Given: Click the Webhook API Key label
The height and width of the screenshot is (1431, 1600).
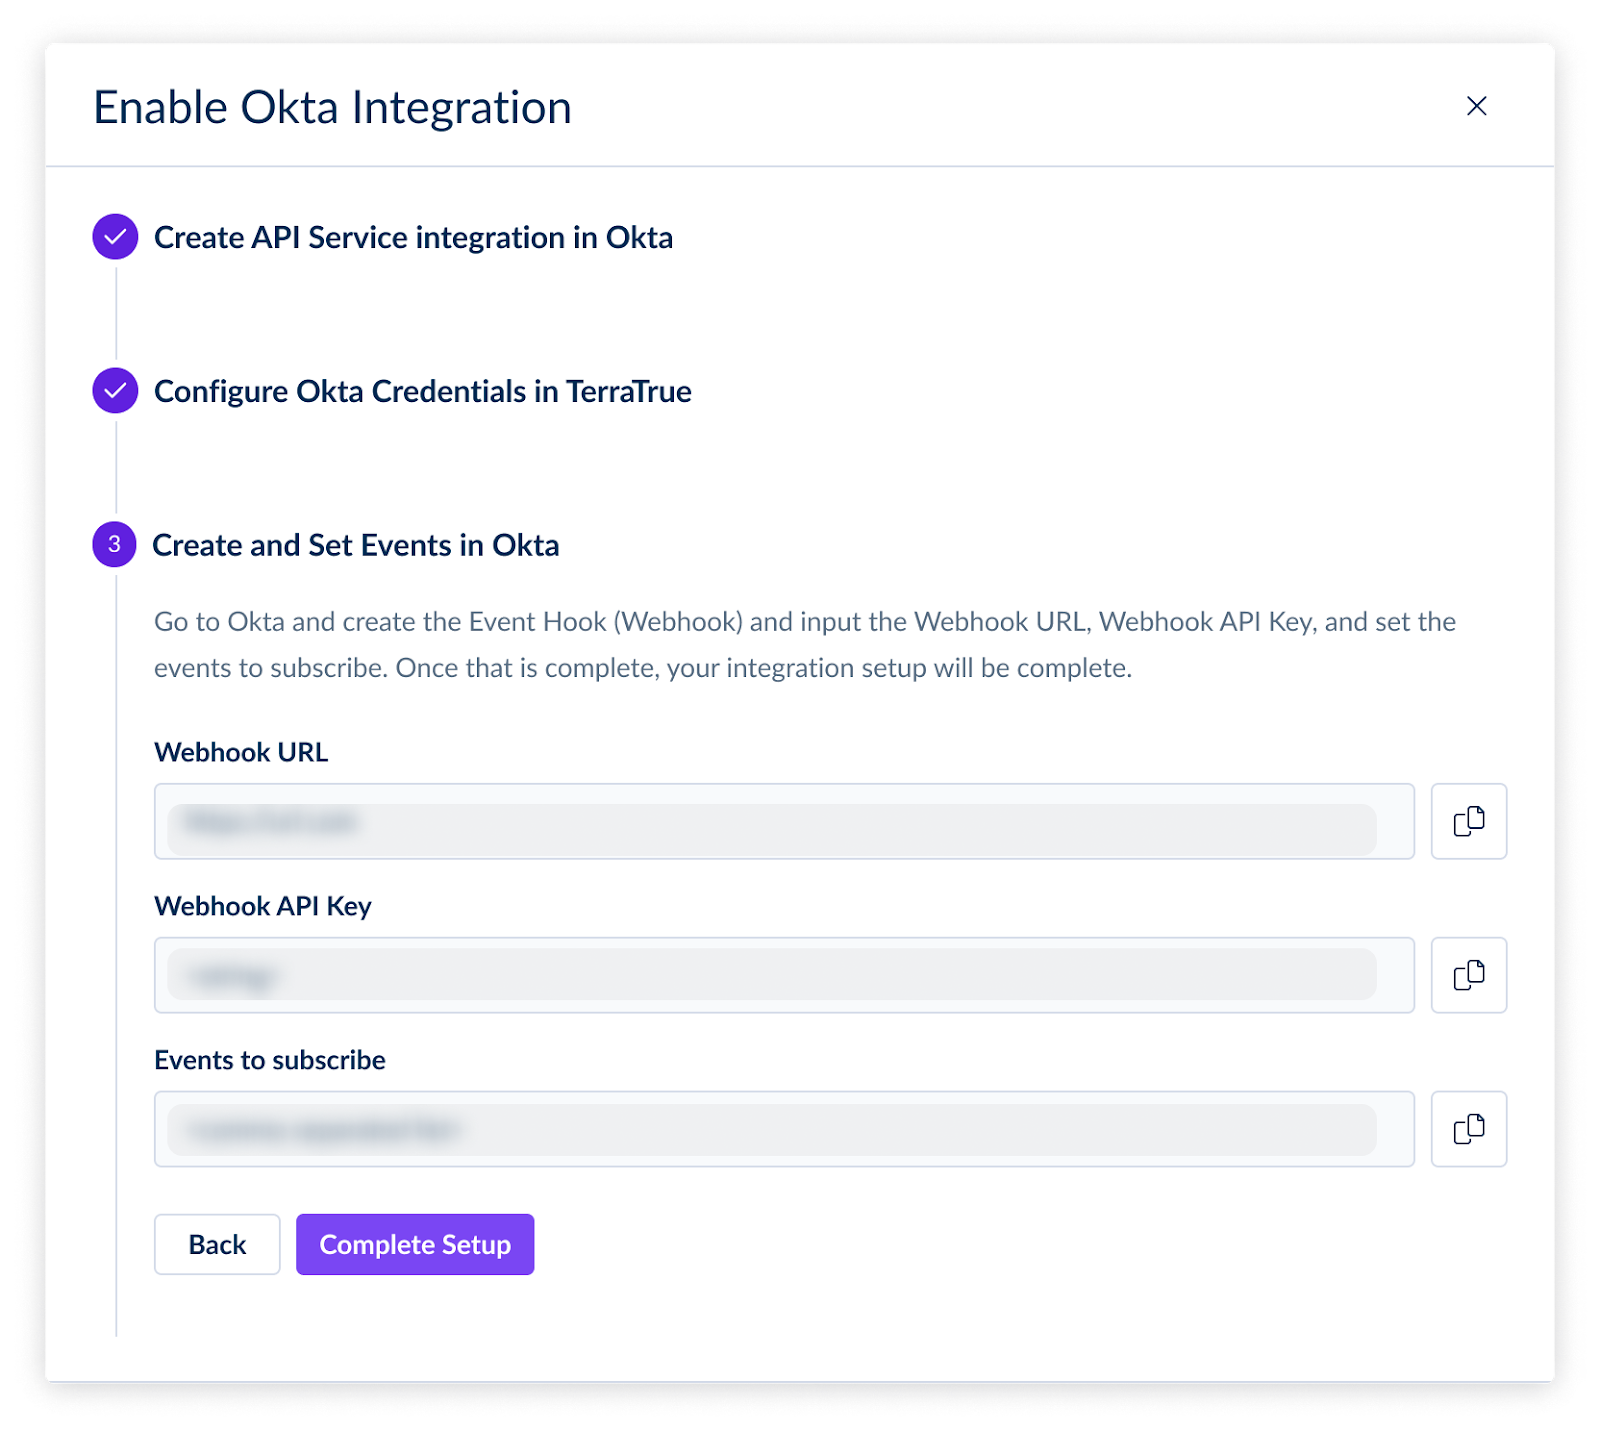Looking at the screenshot, I should tap(263, 906).
